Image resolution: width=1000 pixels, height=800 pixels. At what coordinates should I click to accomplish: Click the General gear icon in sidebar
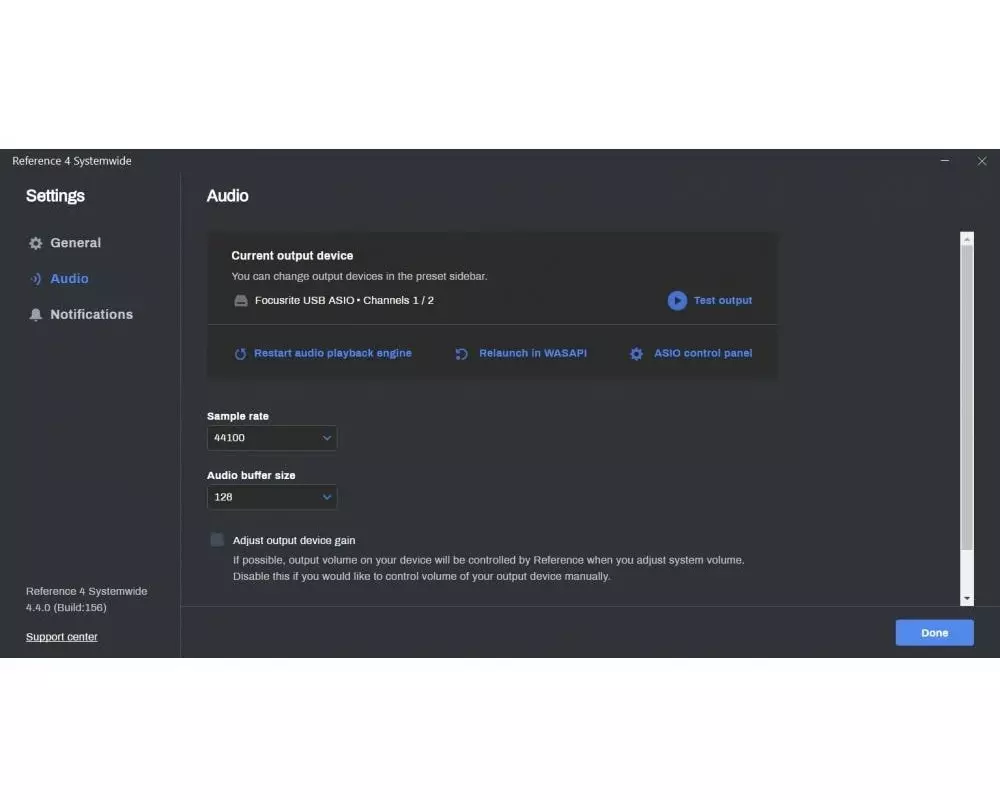pos(36,243)
